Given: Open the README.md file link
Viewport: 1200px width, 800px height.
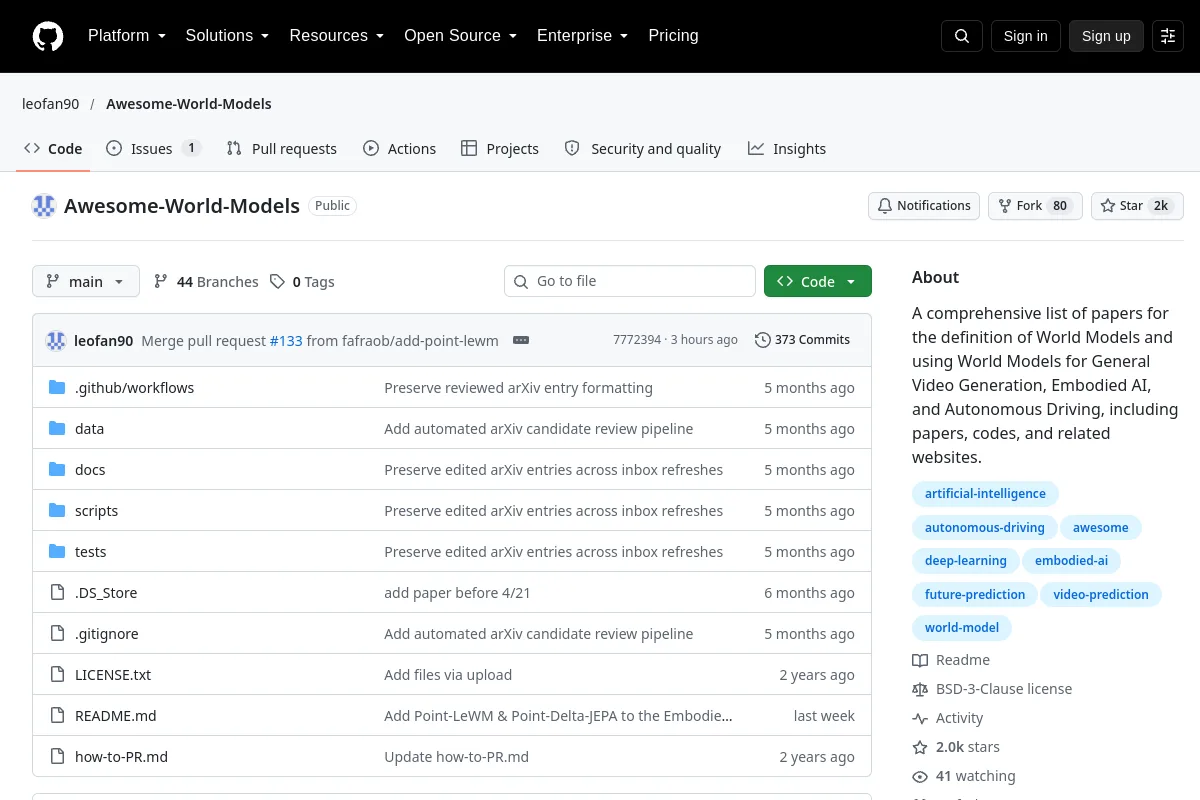Looking at the screenshot, I should click(116, 716).
